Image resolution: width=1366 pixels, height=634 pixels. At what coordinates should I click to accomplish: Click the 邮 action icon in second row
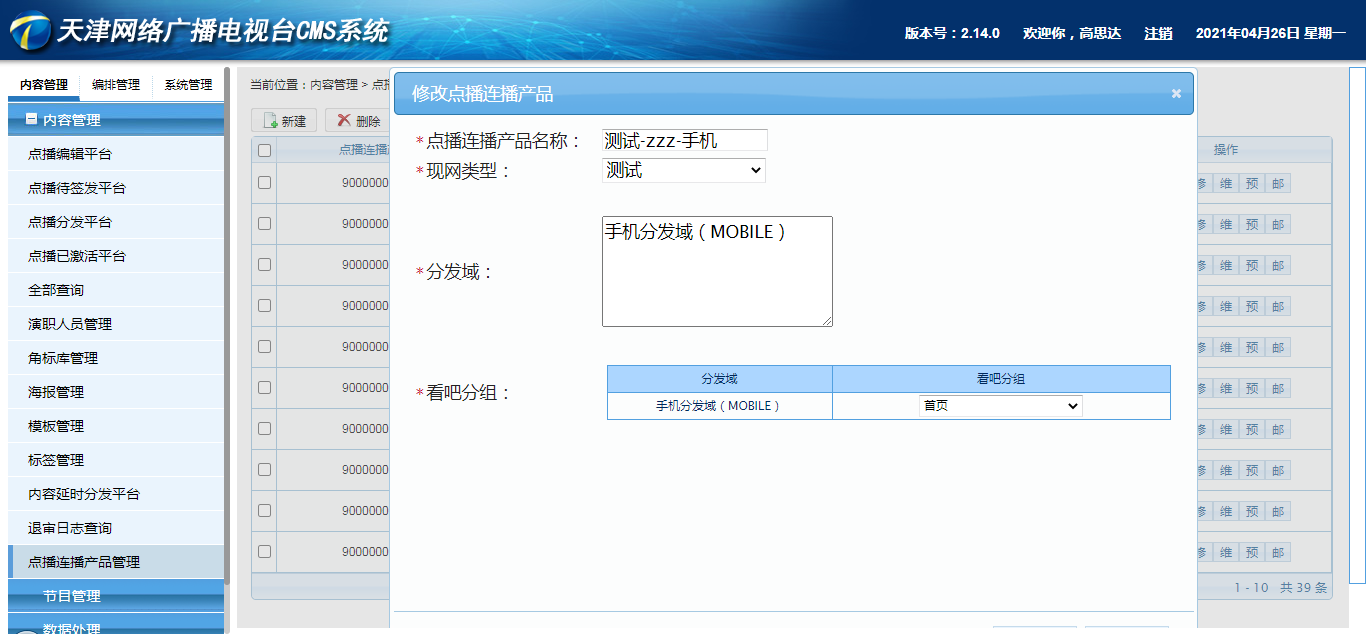pyautogui.click(x=1278, y=224)
